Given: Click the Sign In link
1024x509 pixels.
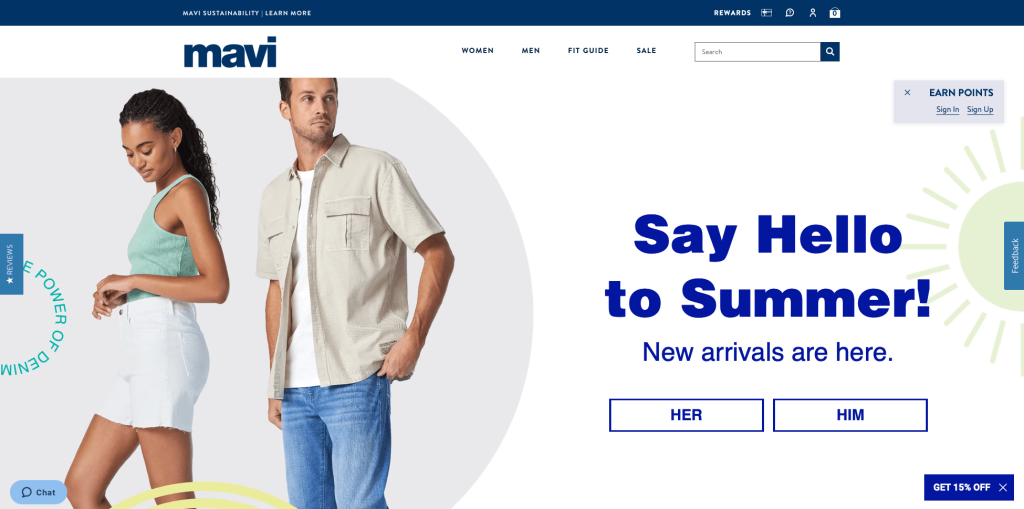Looking at the screenshot, I should (948, 110).
